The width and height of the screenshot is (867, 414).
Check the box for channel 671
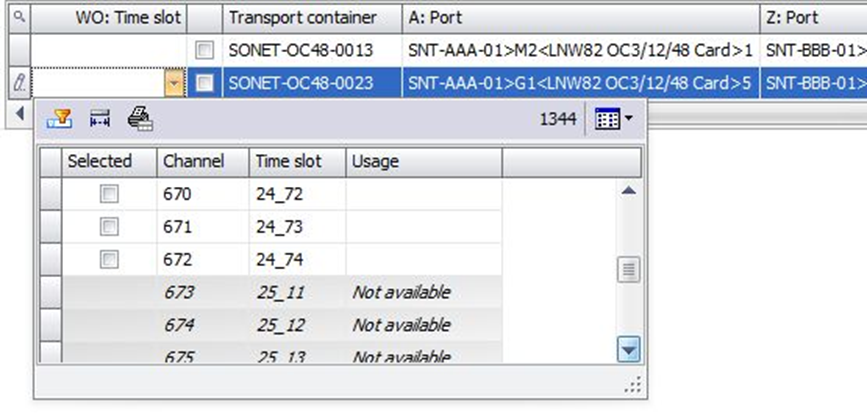coord(109,227)
